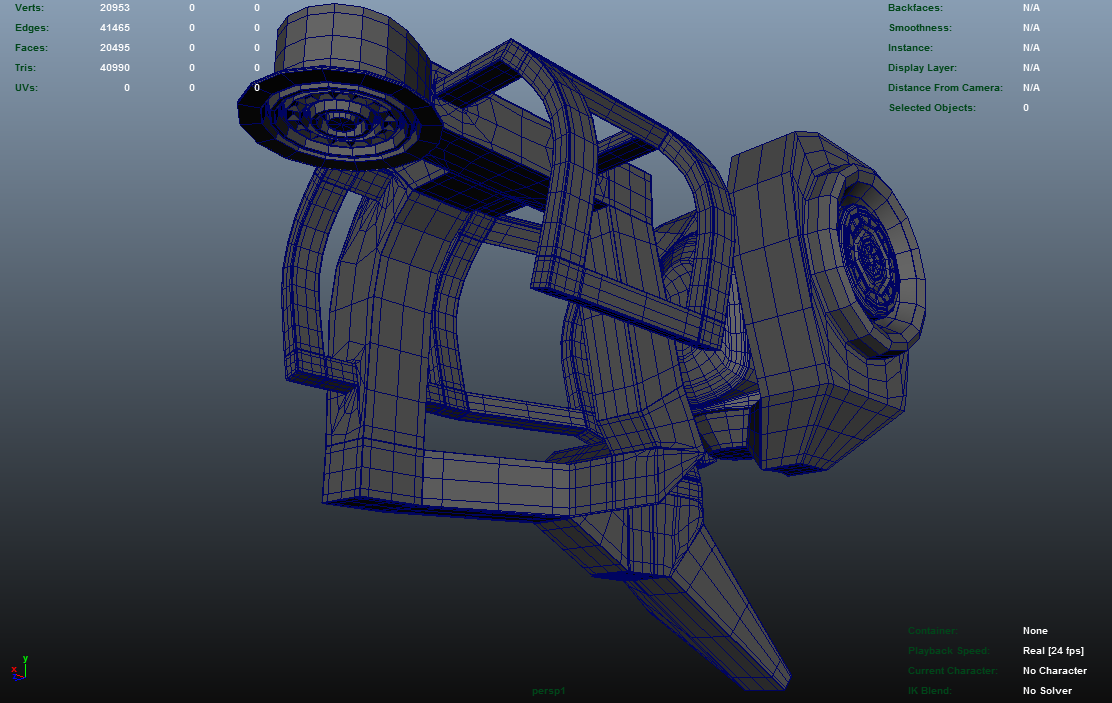Click the Instance: label
The height and width of the screenshot is (703, 1112).
click(x=911, y=48)
